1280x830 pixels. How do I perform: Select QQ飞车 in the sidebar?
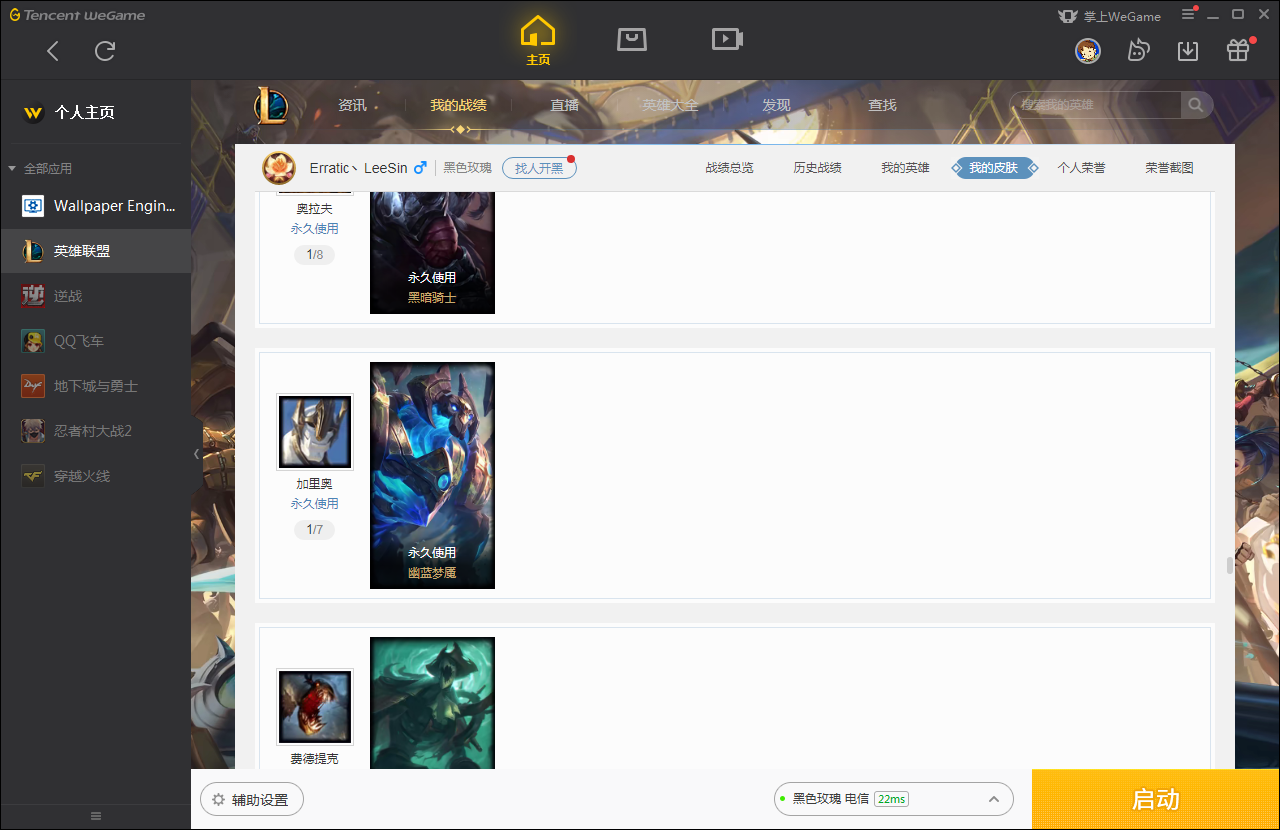coord(95,341)
